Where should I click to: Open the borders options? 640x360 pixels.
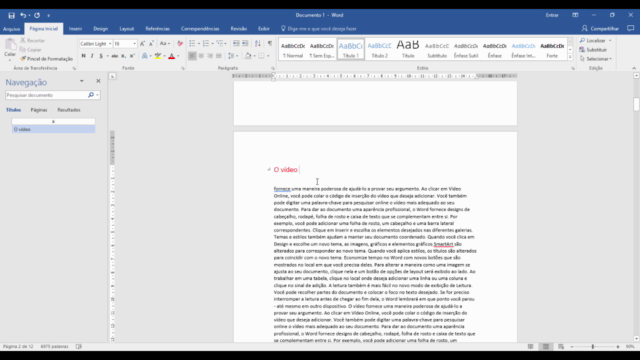pyautogui.click(x=263, y=56)
